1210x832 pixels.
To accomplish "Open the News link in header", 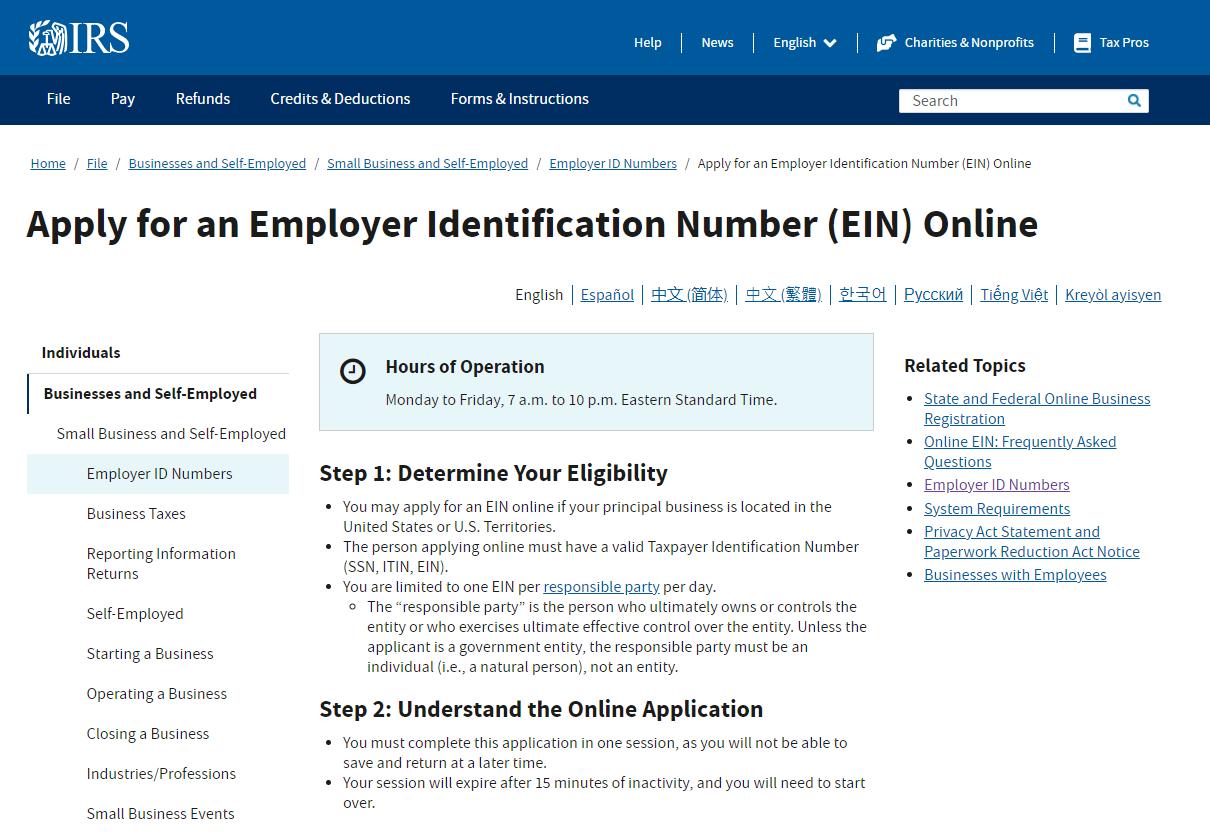I will 717,43.
